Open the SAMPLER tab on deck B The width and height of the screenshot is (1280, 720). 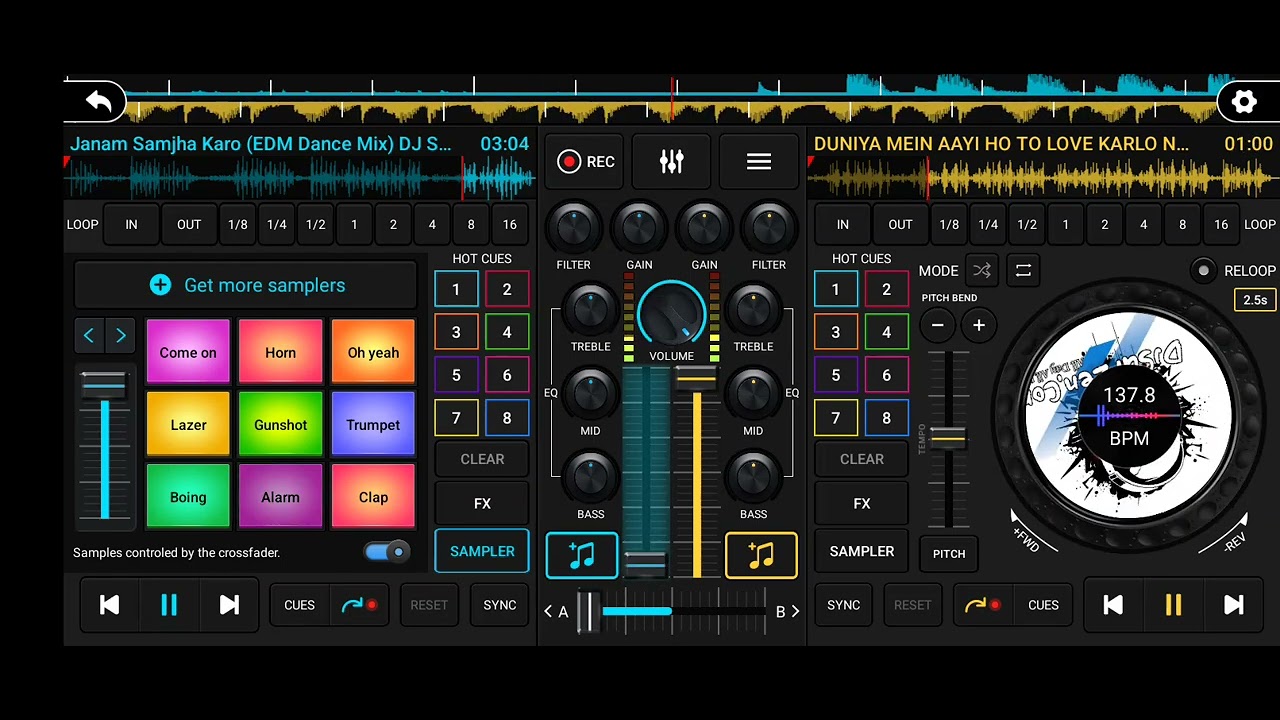pyautogui.click(x=862, y=551)
